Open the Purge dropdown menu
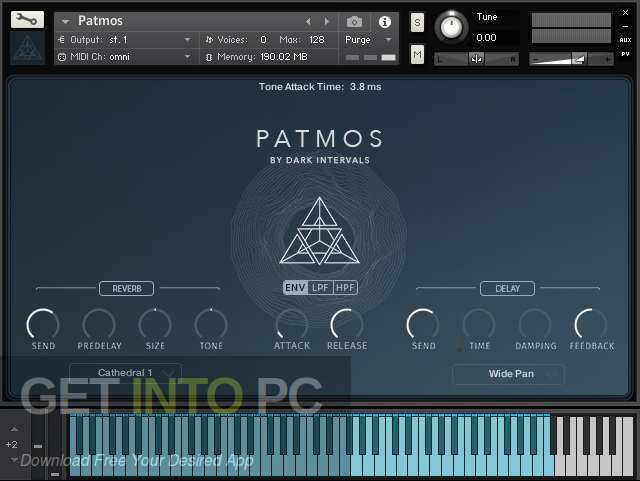 tap(368, 40)
